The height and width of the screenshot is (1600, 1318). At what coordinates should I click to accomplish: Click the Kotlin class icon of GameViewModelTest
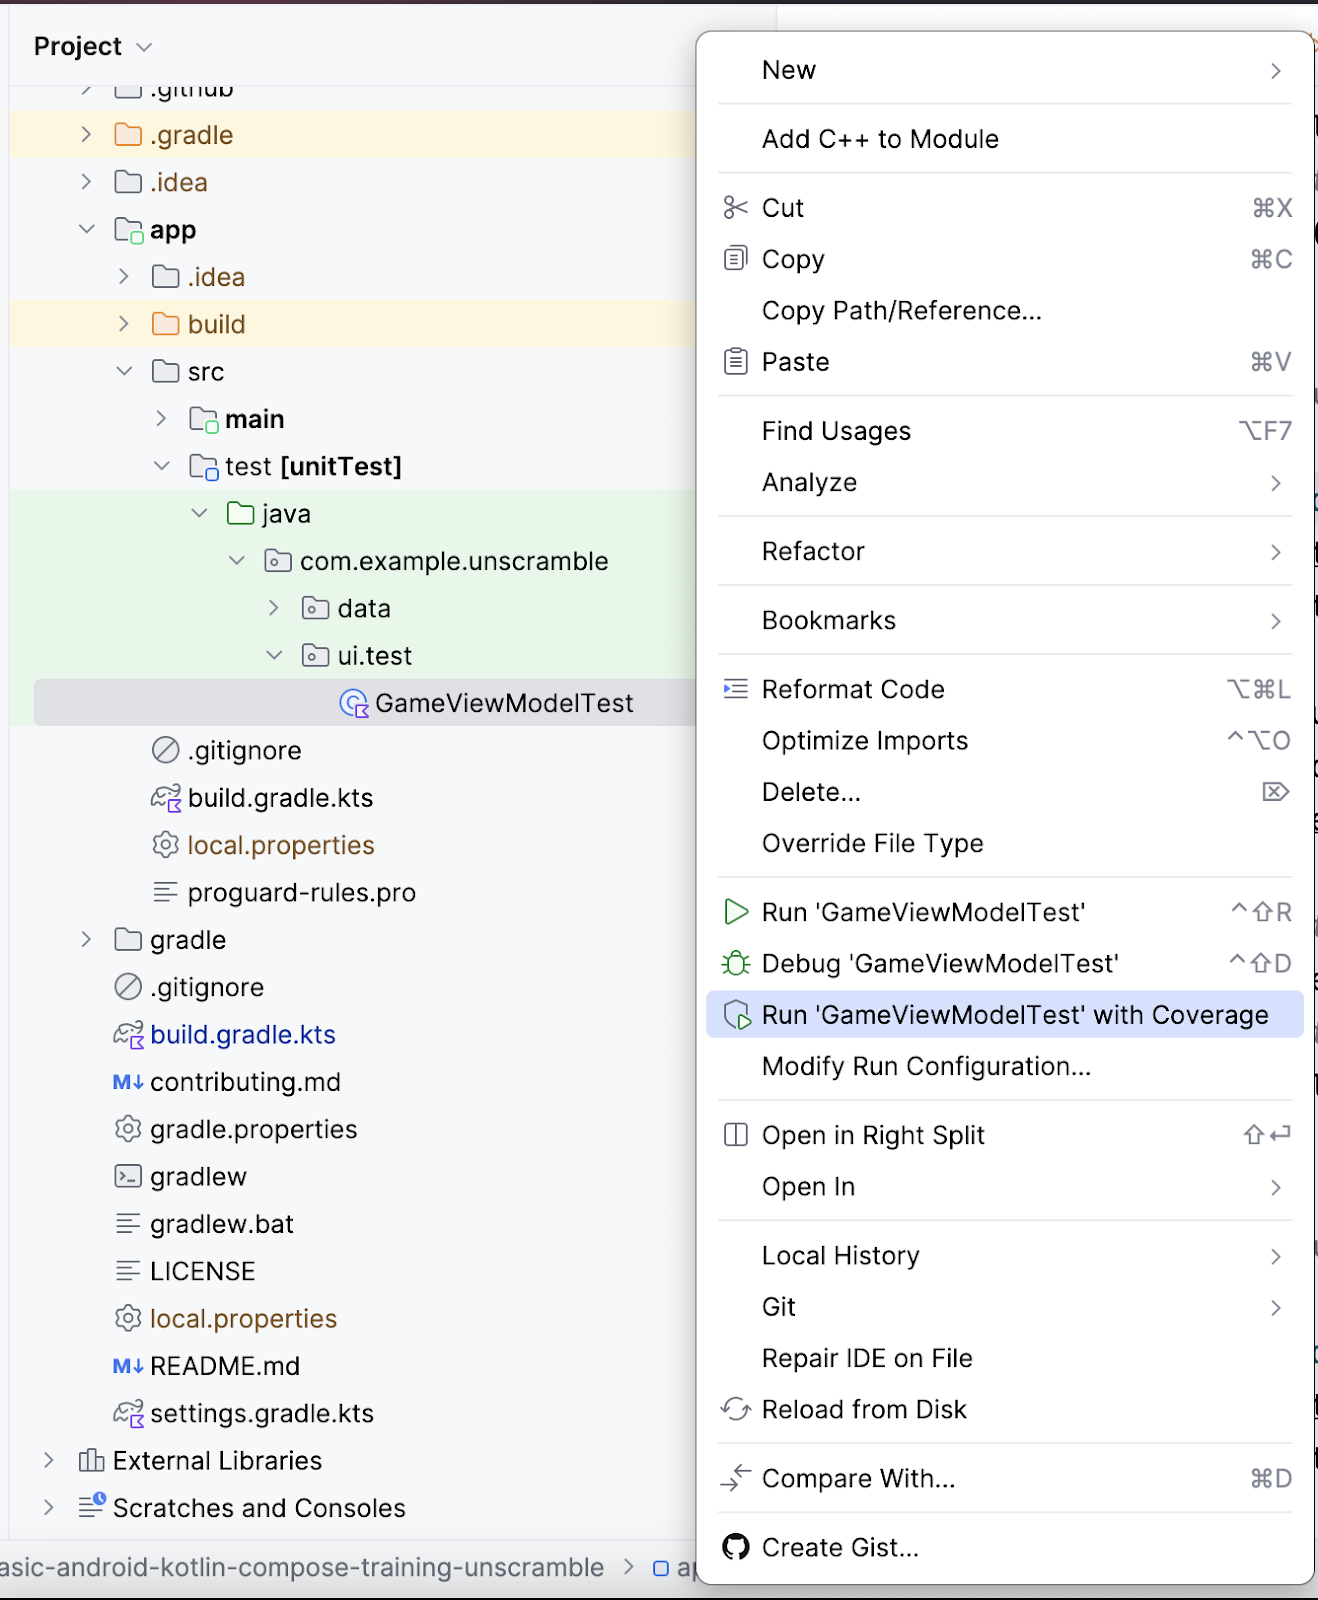[353, 703]
